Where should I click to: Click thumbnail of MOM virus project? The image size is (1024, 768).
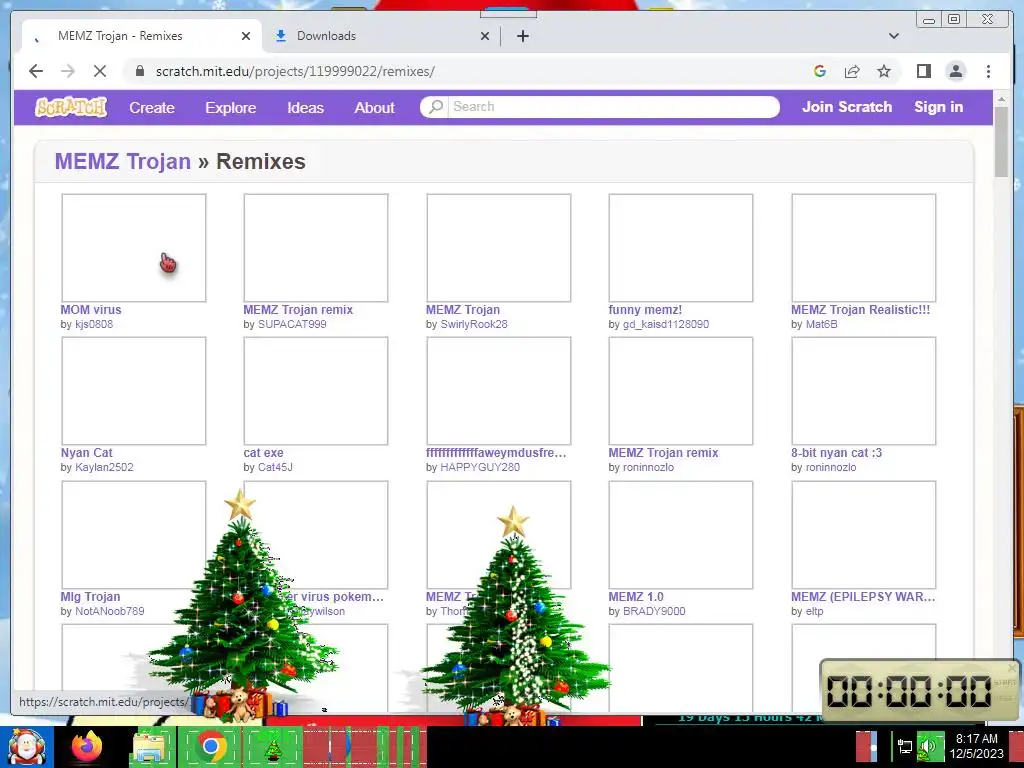(x=133, y=248)
